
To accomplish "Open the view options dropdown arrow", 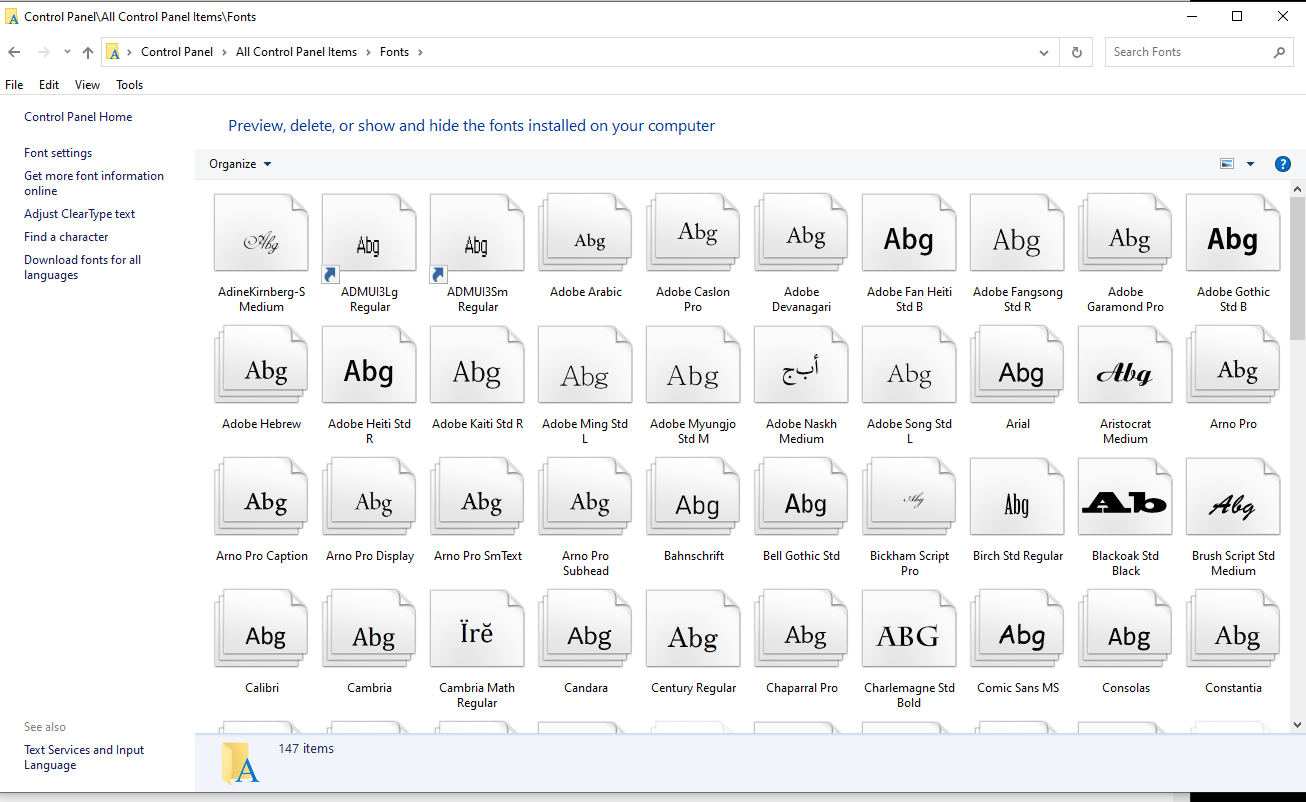I will 1250,162.
